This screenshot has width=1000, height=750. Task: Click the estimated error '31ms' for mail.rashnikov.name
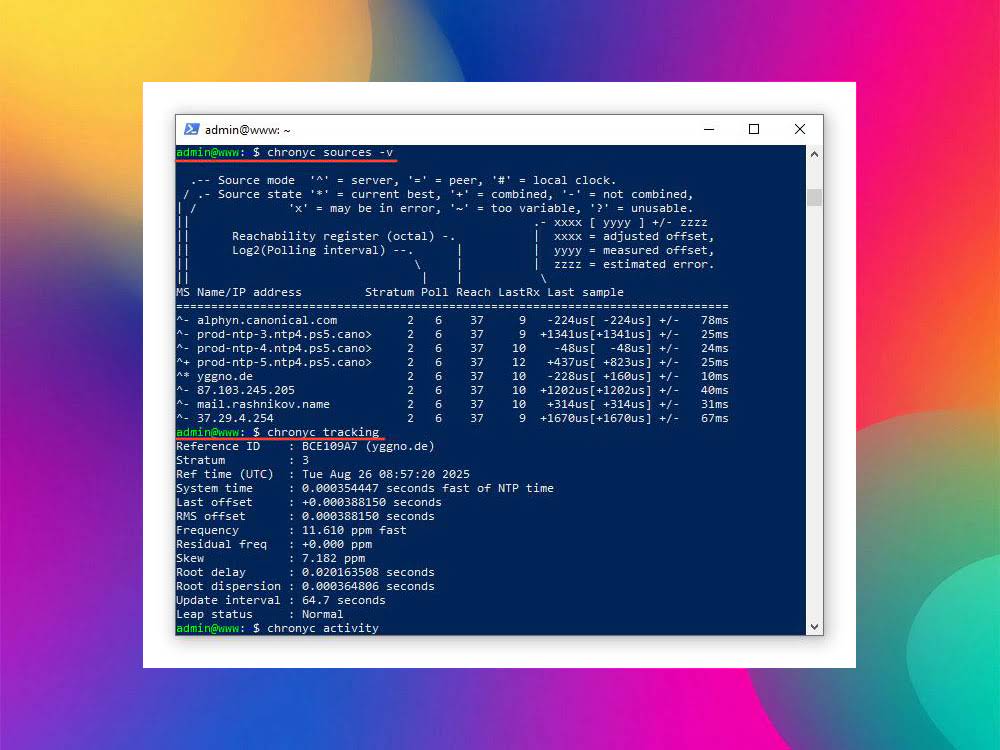(714, 404)
